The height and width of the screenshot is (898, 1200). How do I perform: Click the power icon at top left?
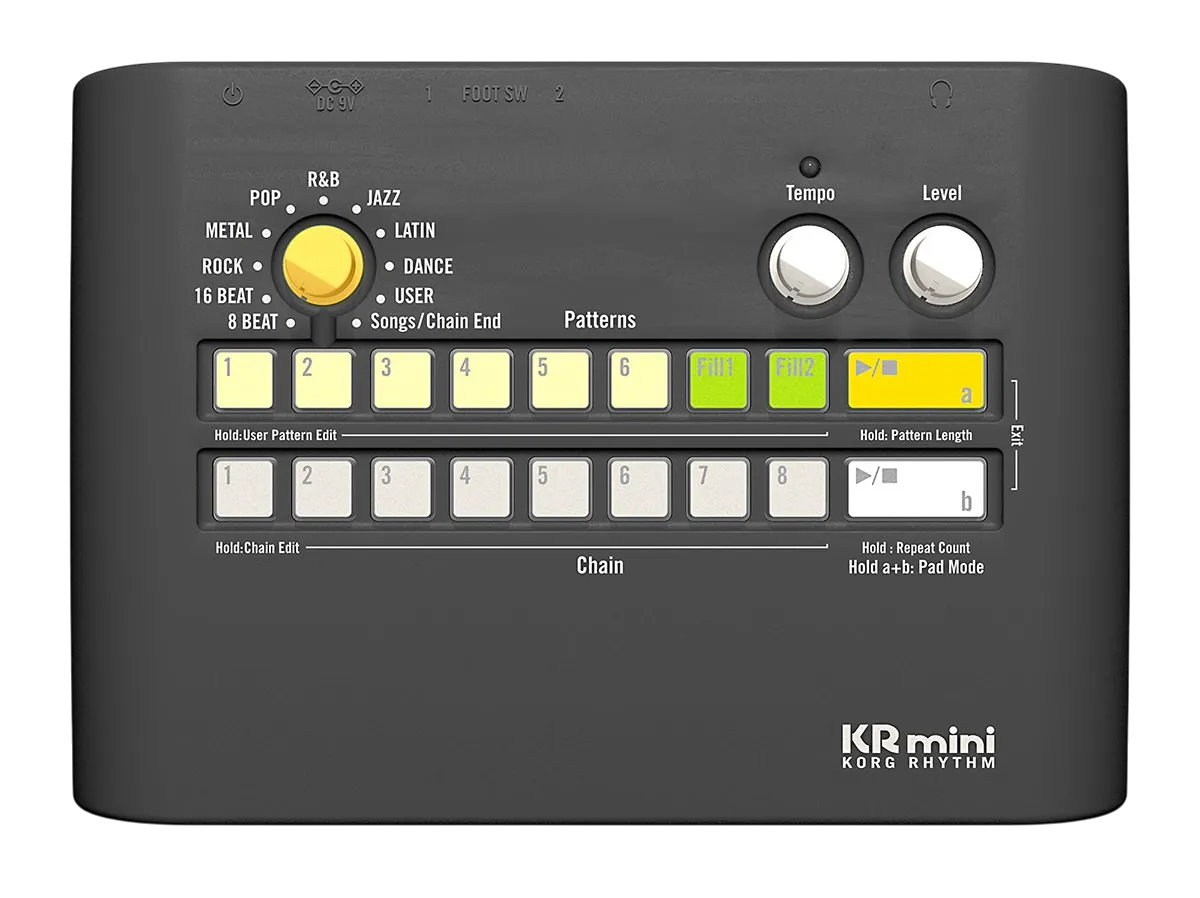[232, 96]
